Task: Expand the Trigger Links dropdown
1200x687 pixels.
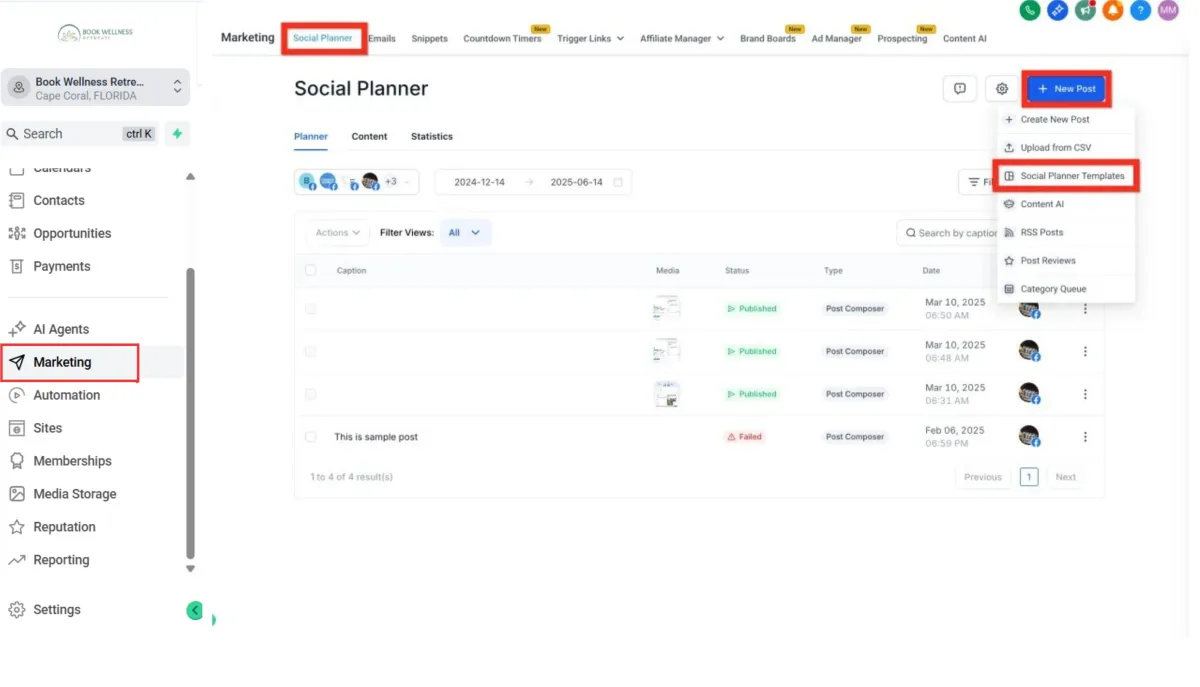Action: pyautogui.click(x=590, y=38)
